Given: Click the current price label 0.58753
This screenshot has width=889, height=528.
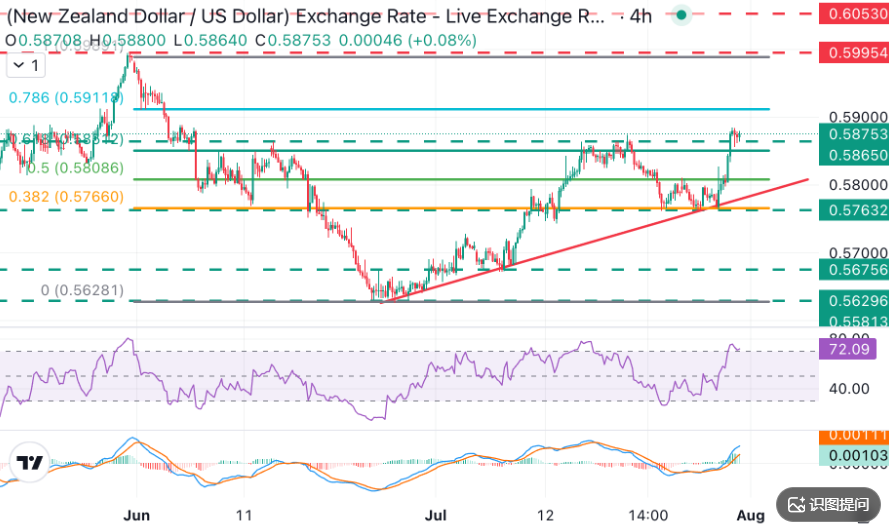Looking at the screenshot, I should [x=854, y=134].
